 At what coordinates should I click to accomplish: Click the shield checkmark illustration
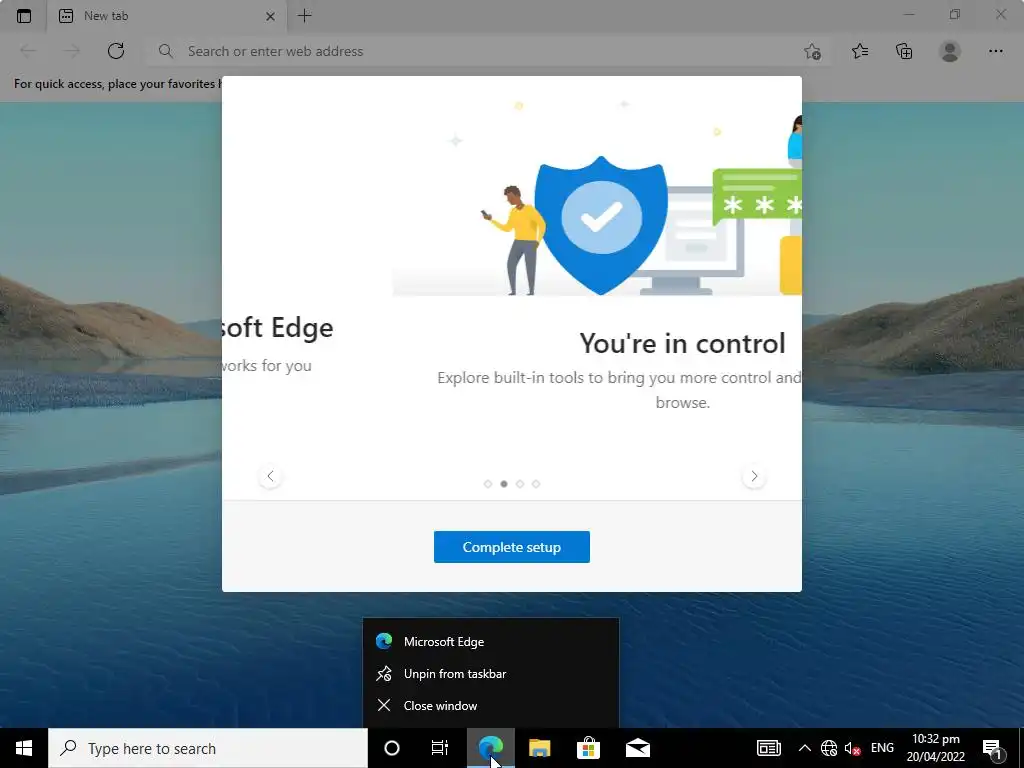point(601,225)
